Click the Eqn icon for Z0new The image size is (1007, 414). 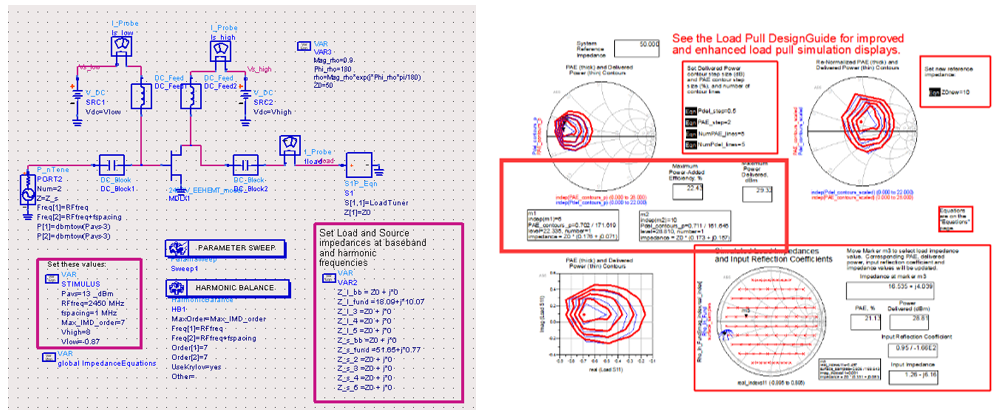point(935,91)
